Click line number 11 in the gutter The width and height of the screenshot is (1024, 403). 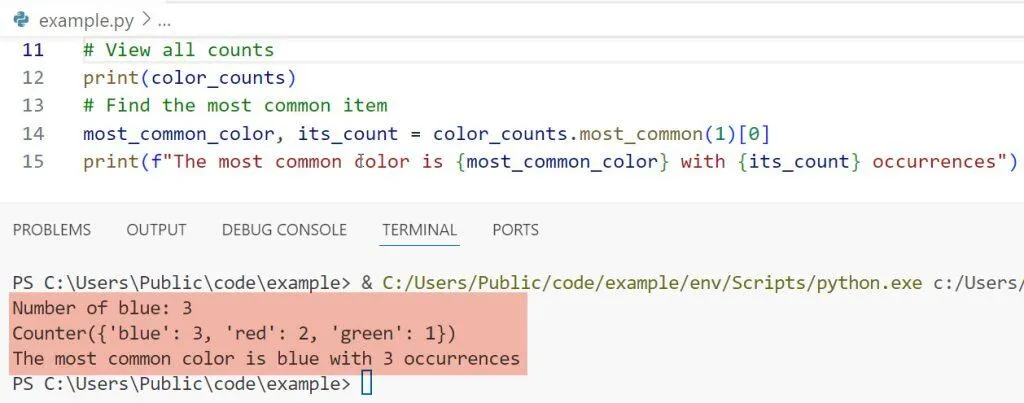pyautogui.click(x=33, y=50)
